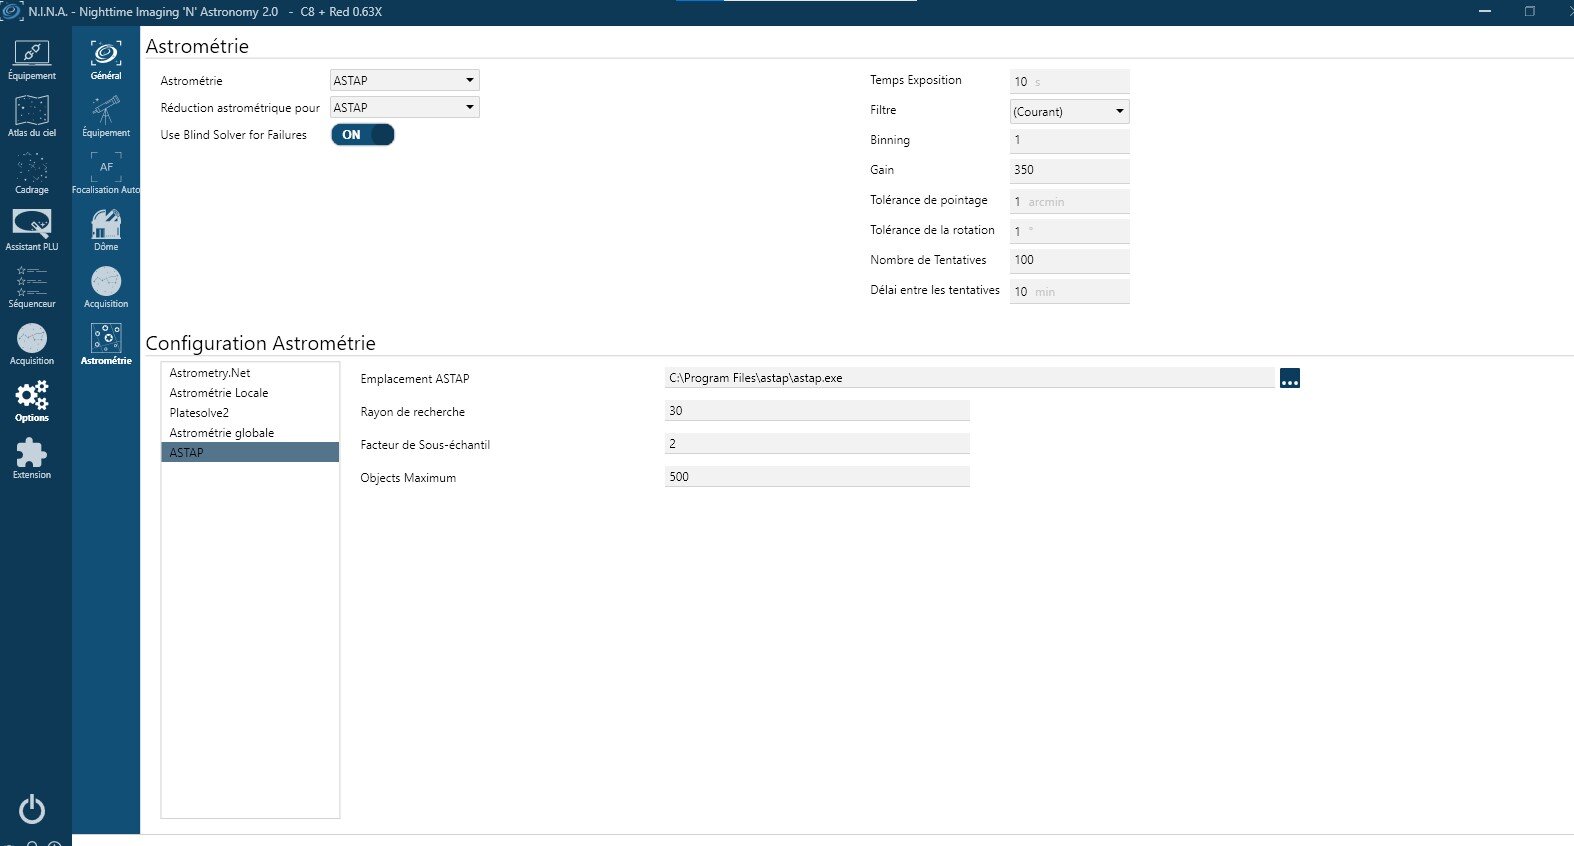
Task: Click the Binning input field
Action: click(x=1070, y=140)
